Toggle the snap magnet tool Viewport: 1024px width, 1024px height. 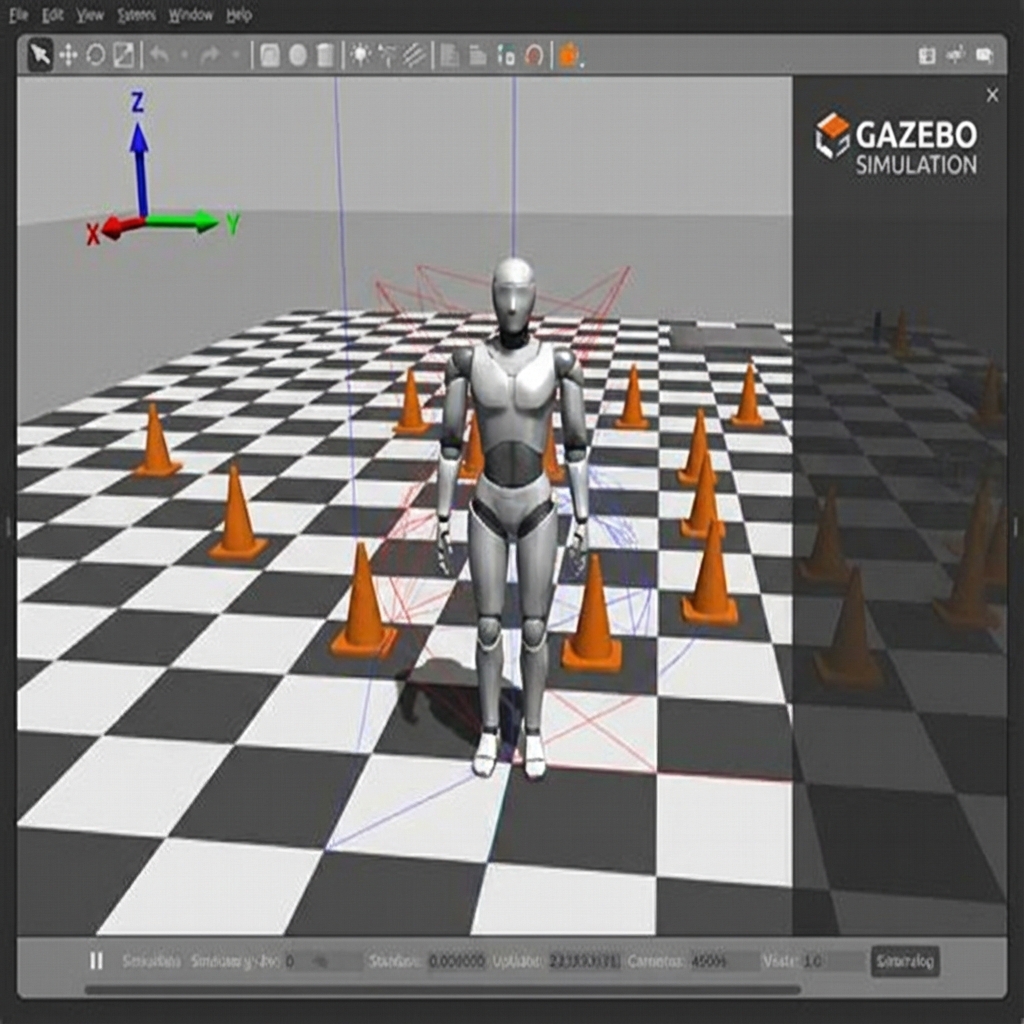536,56
